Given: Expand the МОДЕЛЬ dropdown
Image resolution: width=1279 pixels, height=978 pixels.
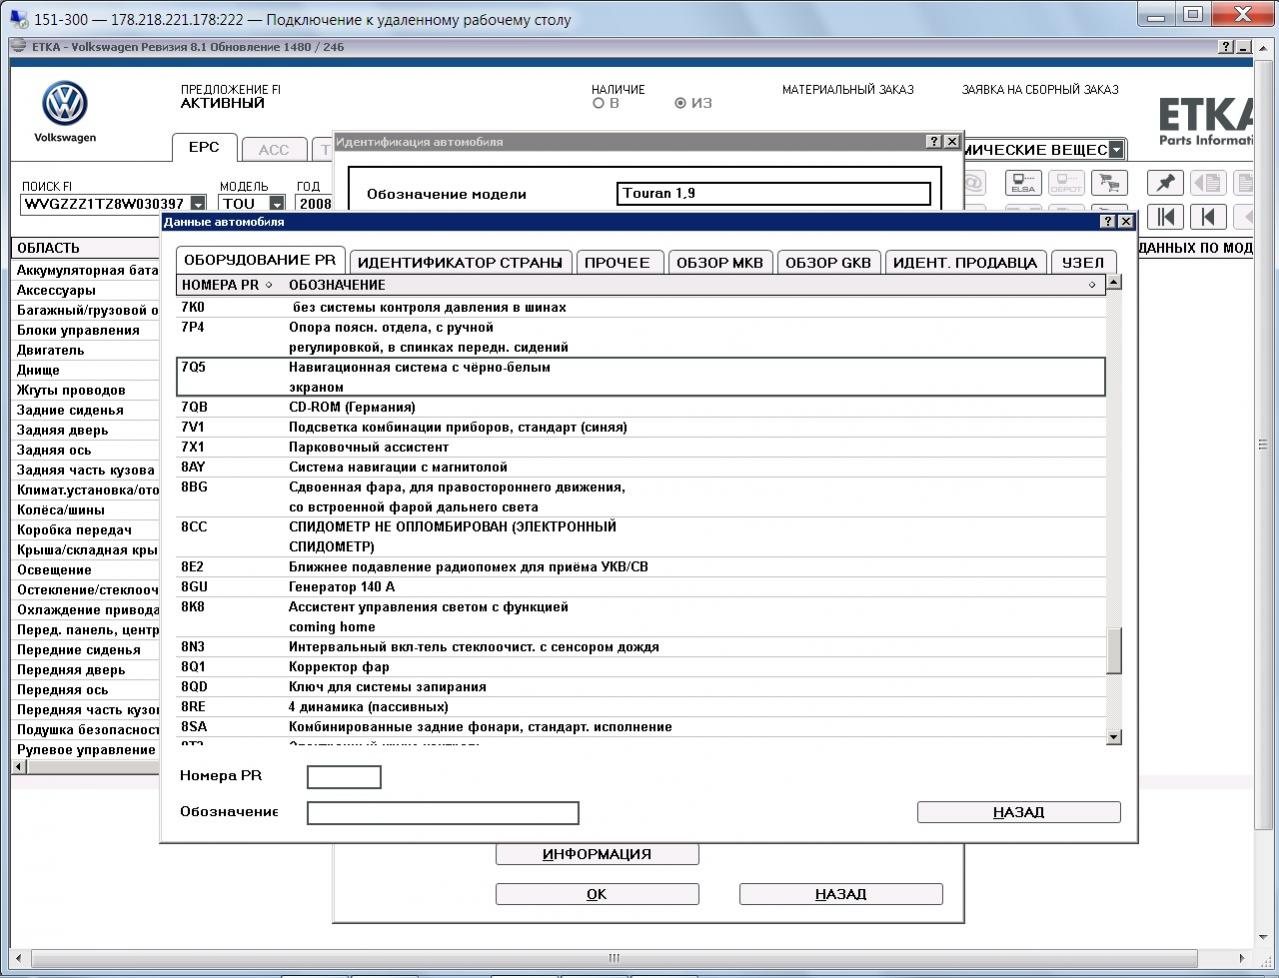Looking at the screenshot, I should (x=277, y=204).
